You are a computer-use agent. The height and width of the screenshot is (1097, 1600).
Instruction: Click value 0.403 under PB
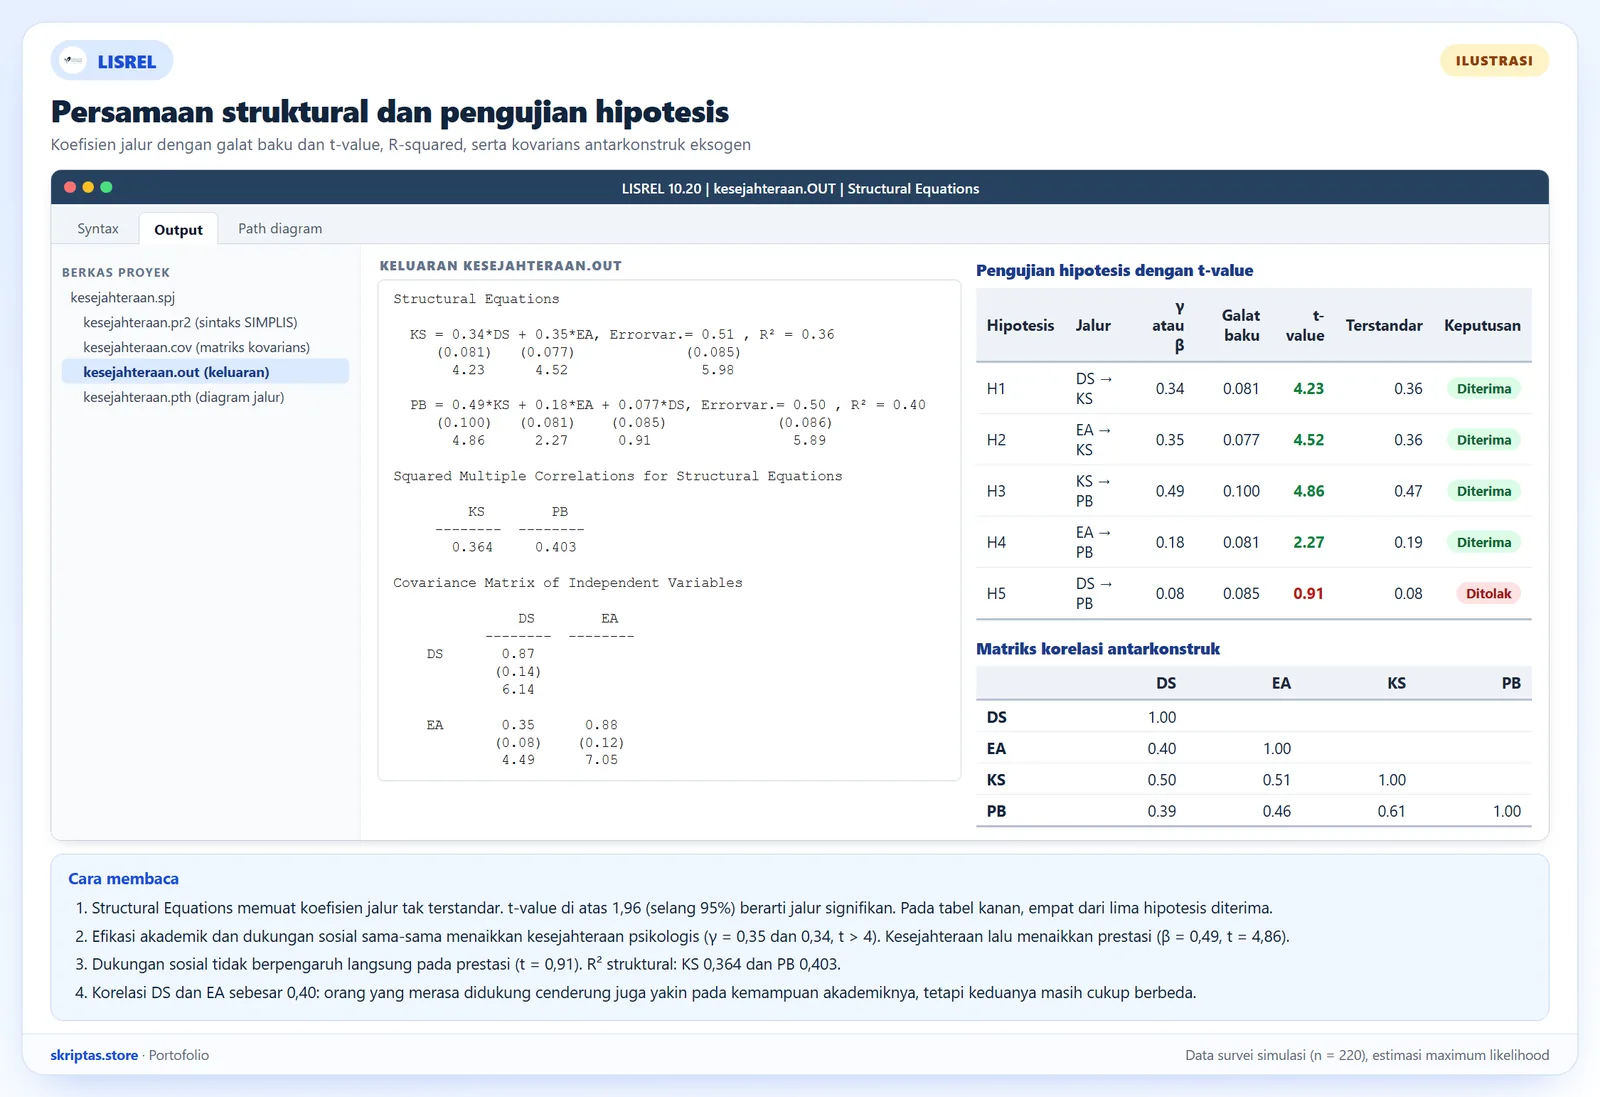pos(555,547)
